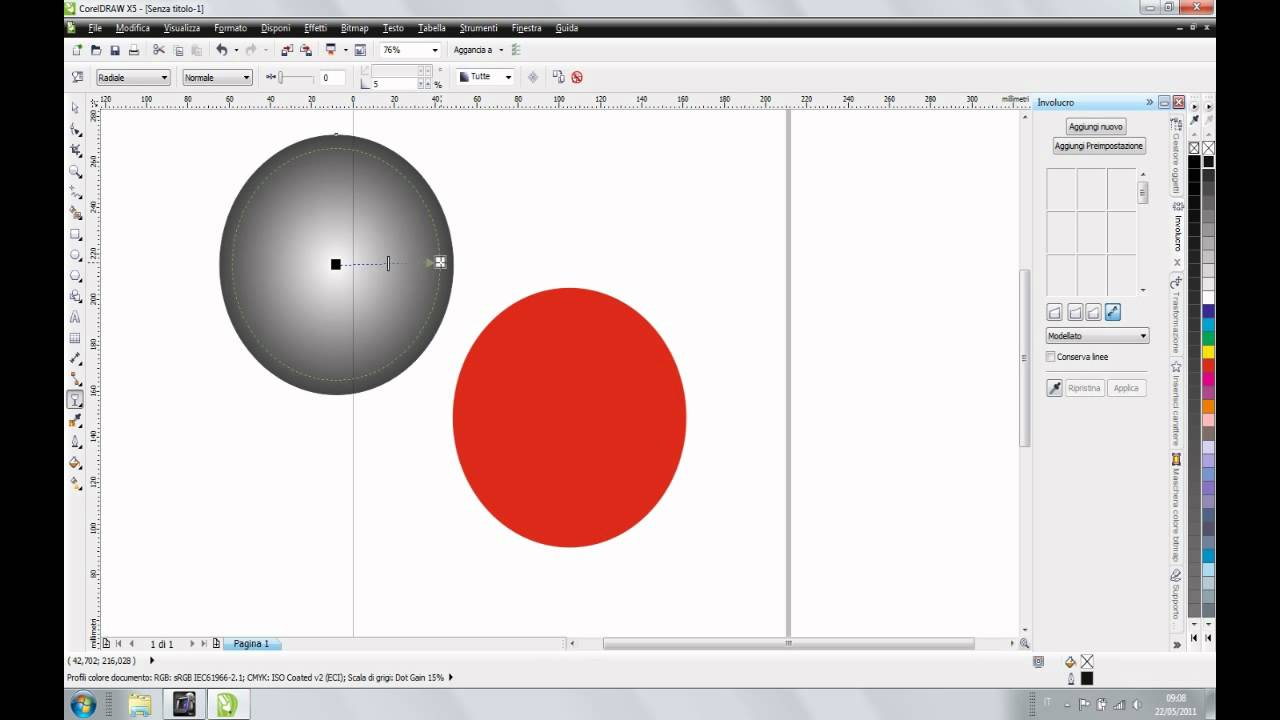
Task: Pick the yellow swatch in color palette
Action: pyautogui.click(x=1209, y=352)
